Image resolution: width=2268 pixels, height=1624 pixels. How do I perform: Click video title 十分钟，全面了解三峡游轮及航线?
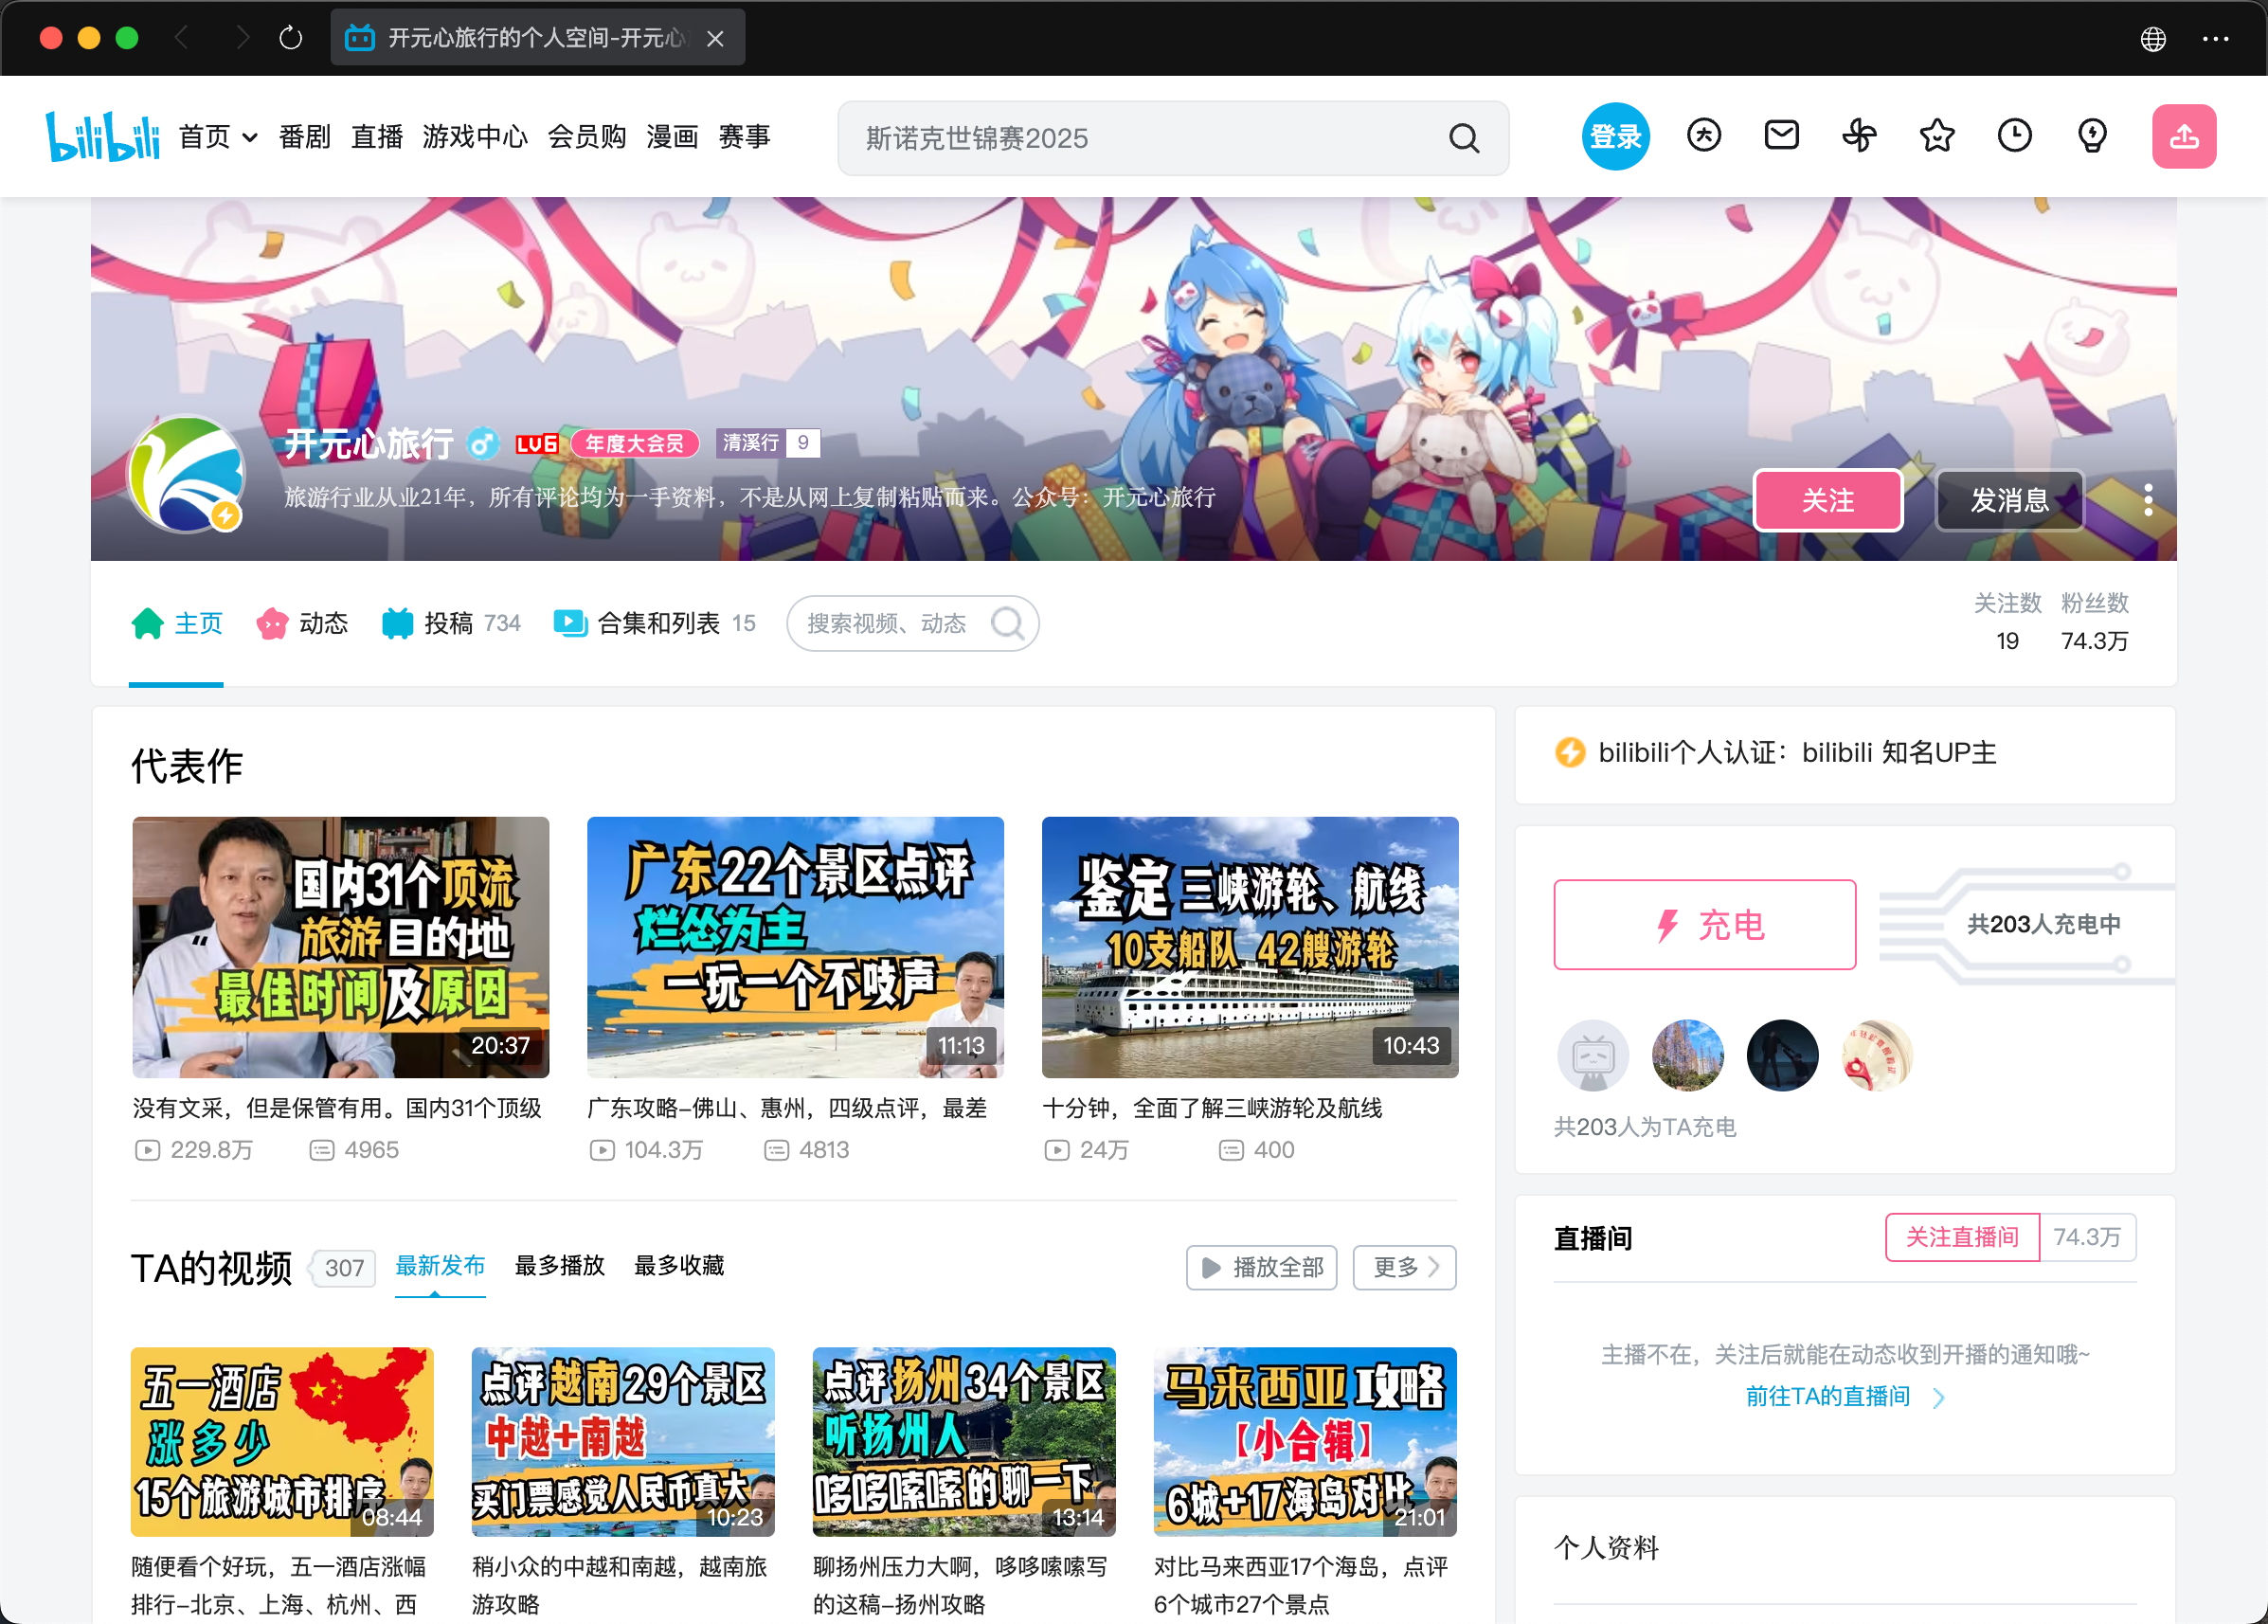[x=1212, y=1108]
